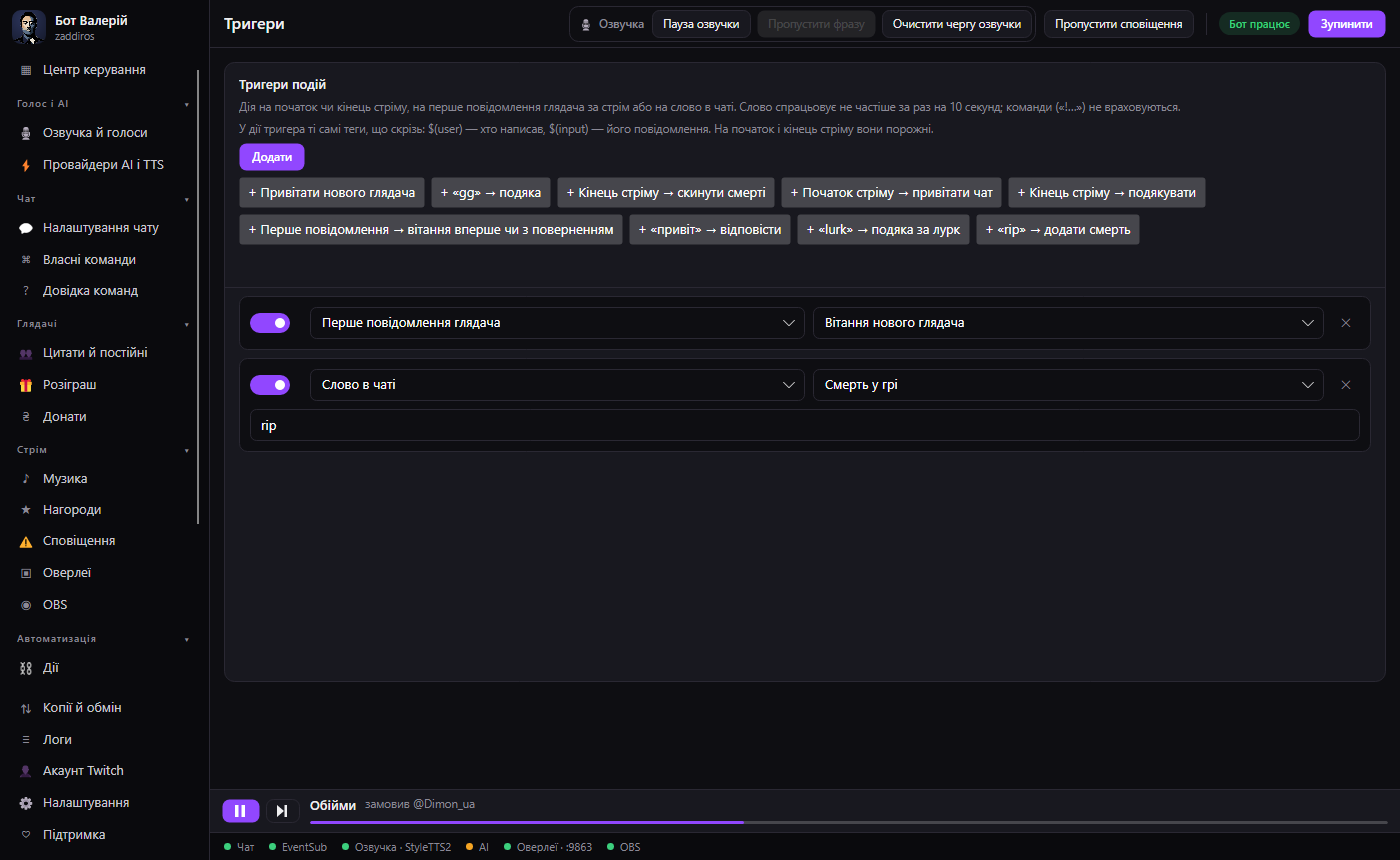This screenshot has height=860, width=1400.
Task: Click Очистити чергу озвучки button
Action: pos(957,24)
